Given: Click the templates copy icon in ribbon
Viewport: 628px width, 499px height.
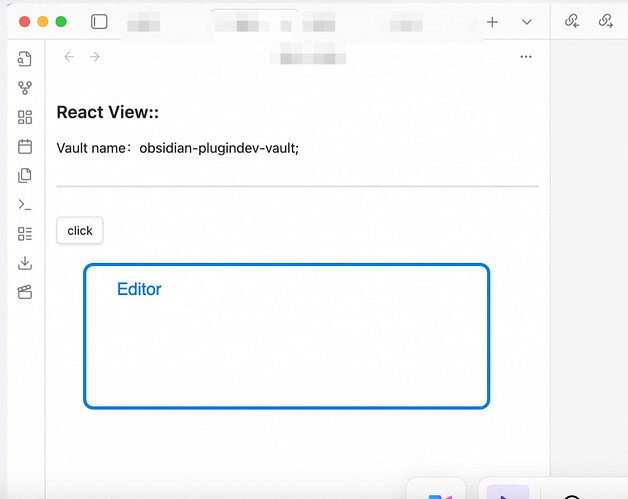Looking at the screenshot, I should [25, 176].
